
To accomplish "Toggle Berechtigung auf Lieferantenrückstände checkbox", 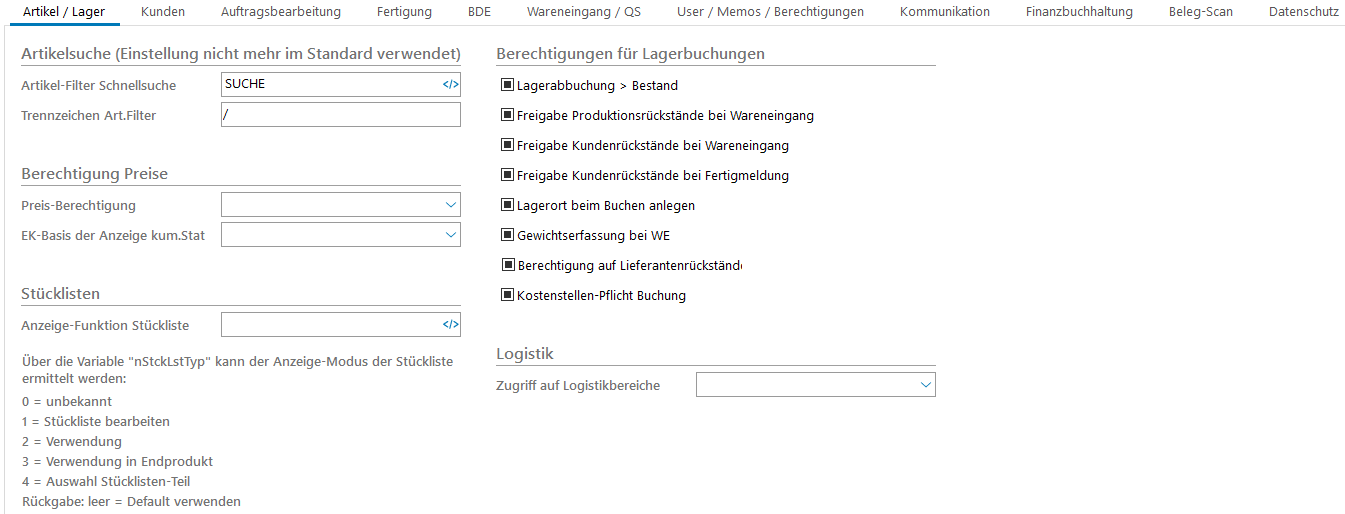I will coord(507,266).
